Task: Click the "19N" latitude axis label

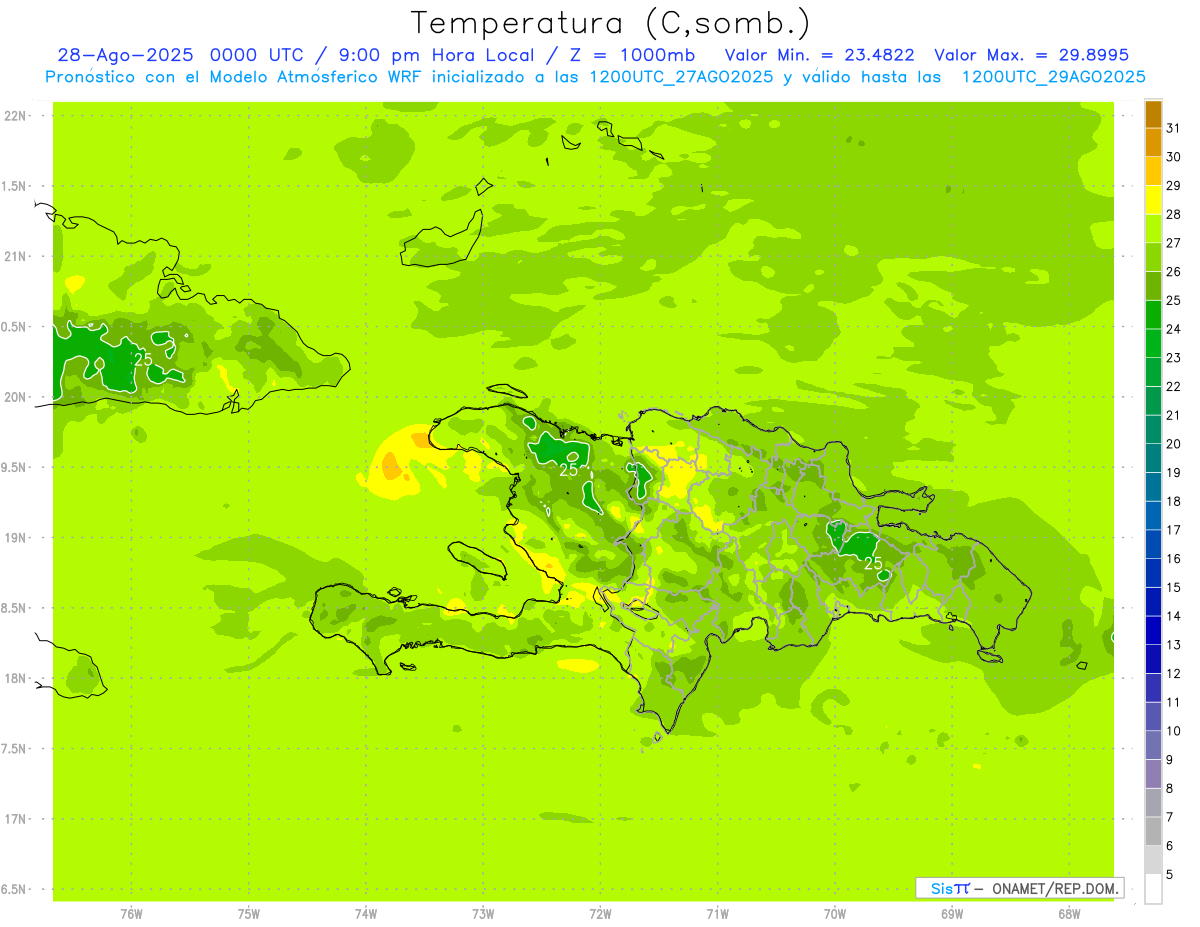Action: click(17, 538)
